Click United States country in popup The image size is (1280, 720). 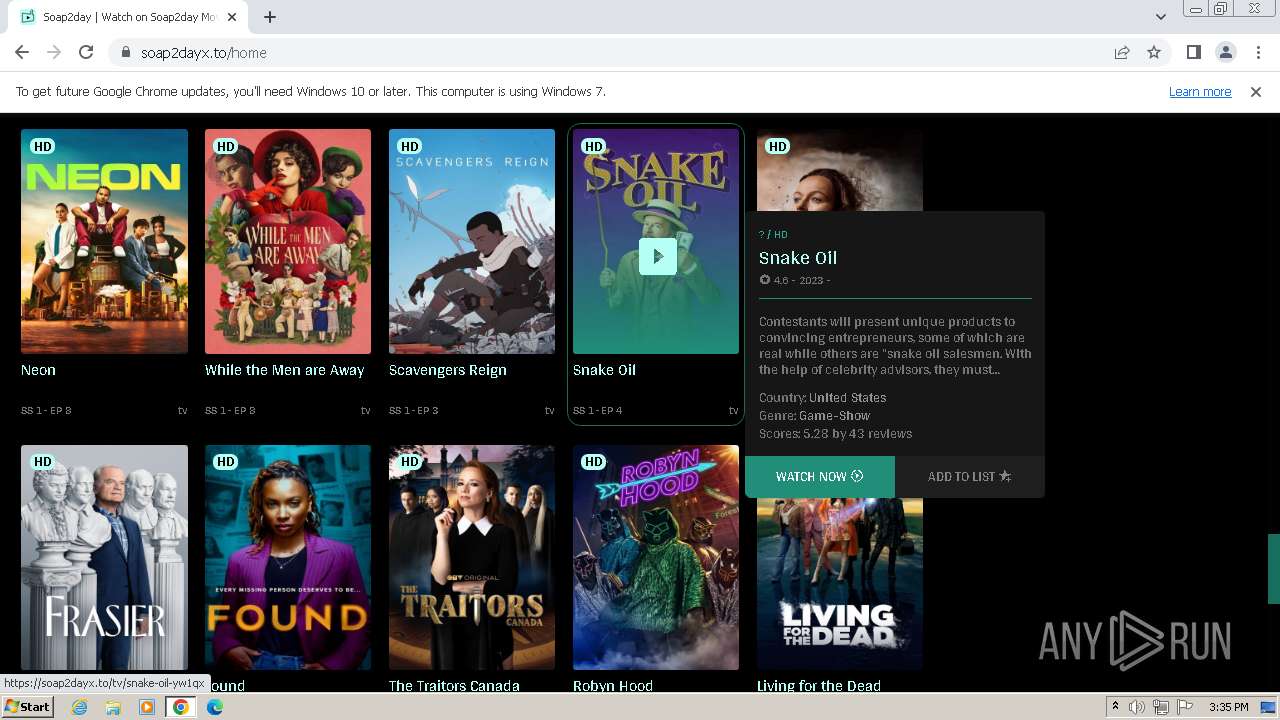(847, 397)
